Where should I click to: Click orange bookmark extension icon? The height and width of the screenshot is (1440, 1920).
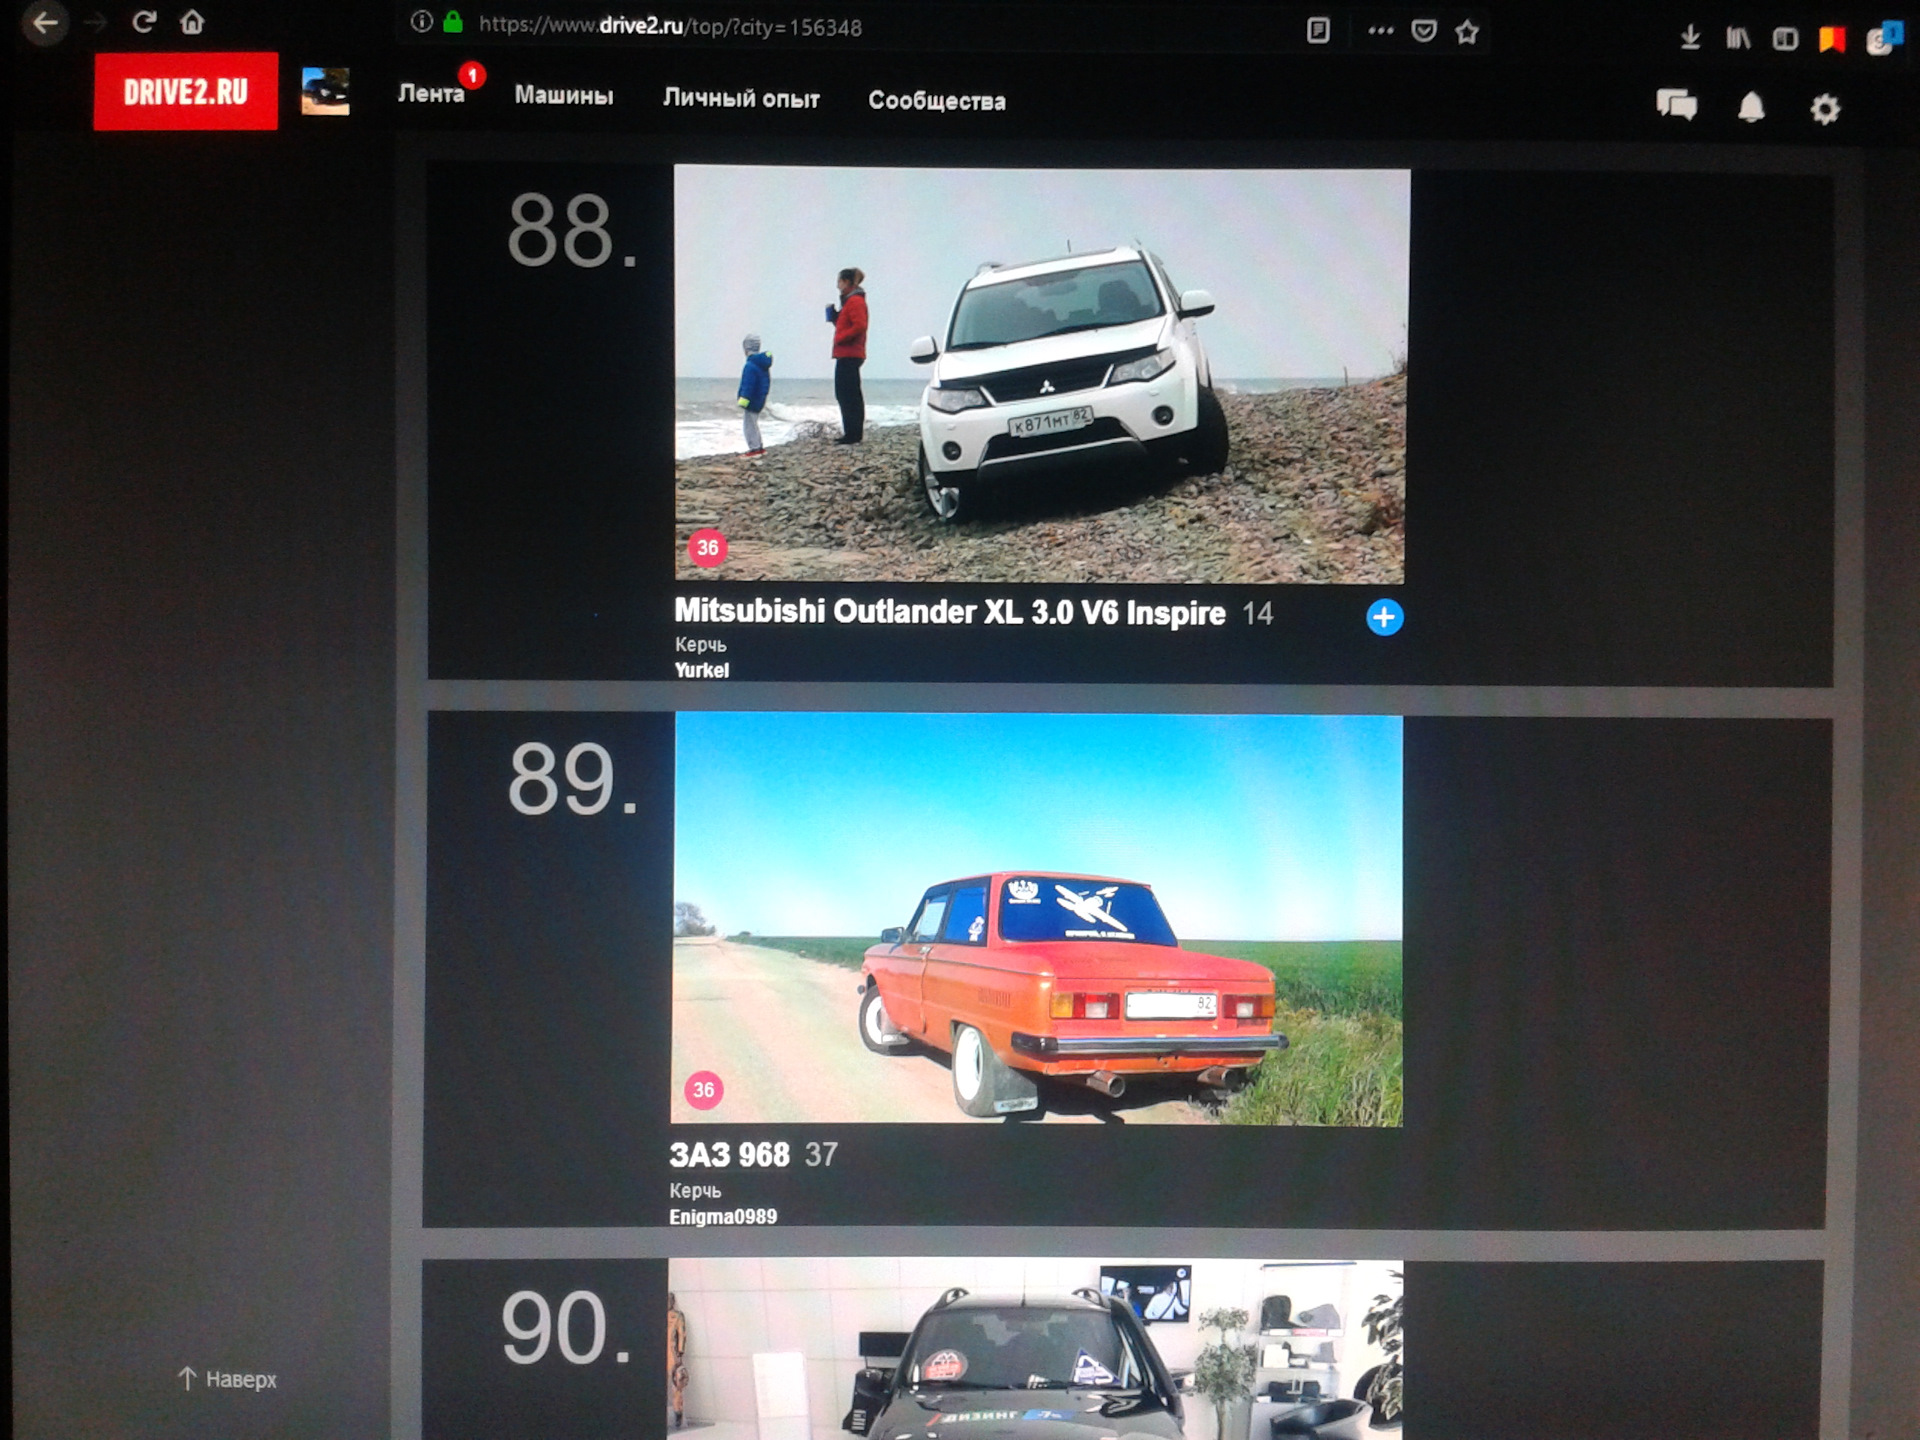click(1832, 40)
